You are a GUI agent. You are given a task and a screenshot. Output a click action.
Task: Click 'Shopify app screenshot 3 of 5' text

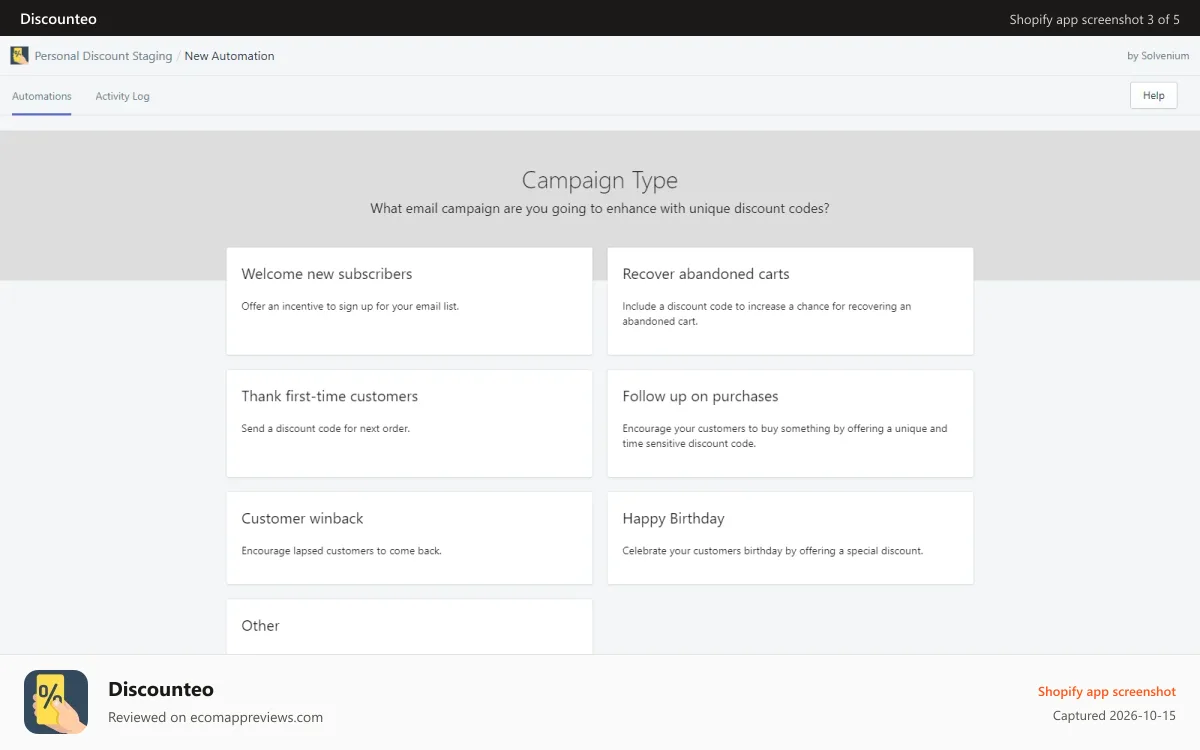pos(1095,19)
